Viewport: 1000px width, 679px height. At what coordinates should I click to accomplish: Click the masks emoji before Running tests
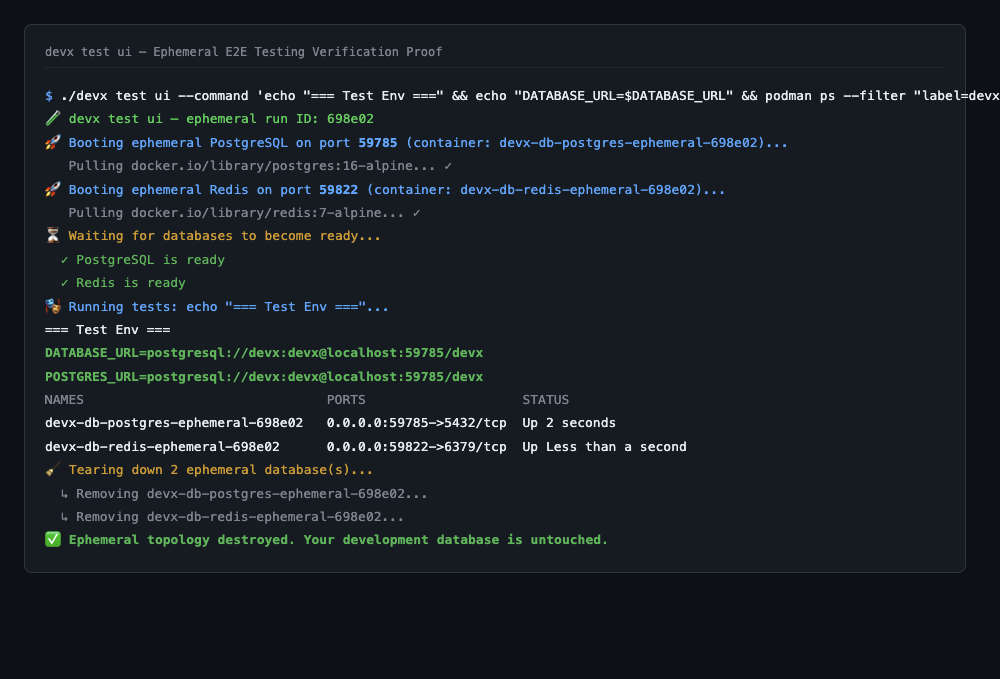coord(53,306)
